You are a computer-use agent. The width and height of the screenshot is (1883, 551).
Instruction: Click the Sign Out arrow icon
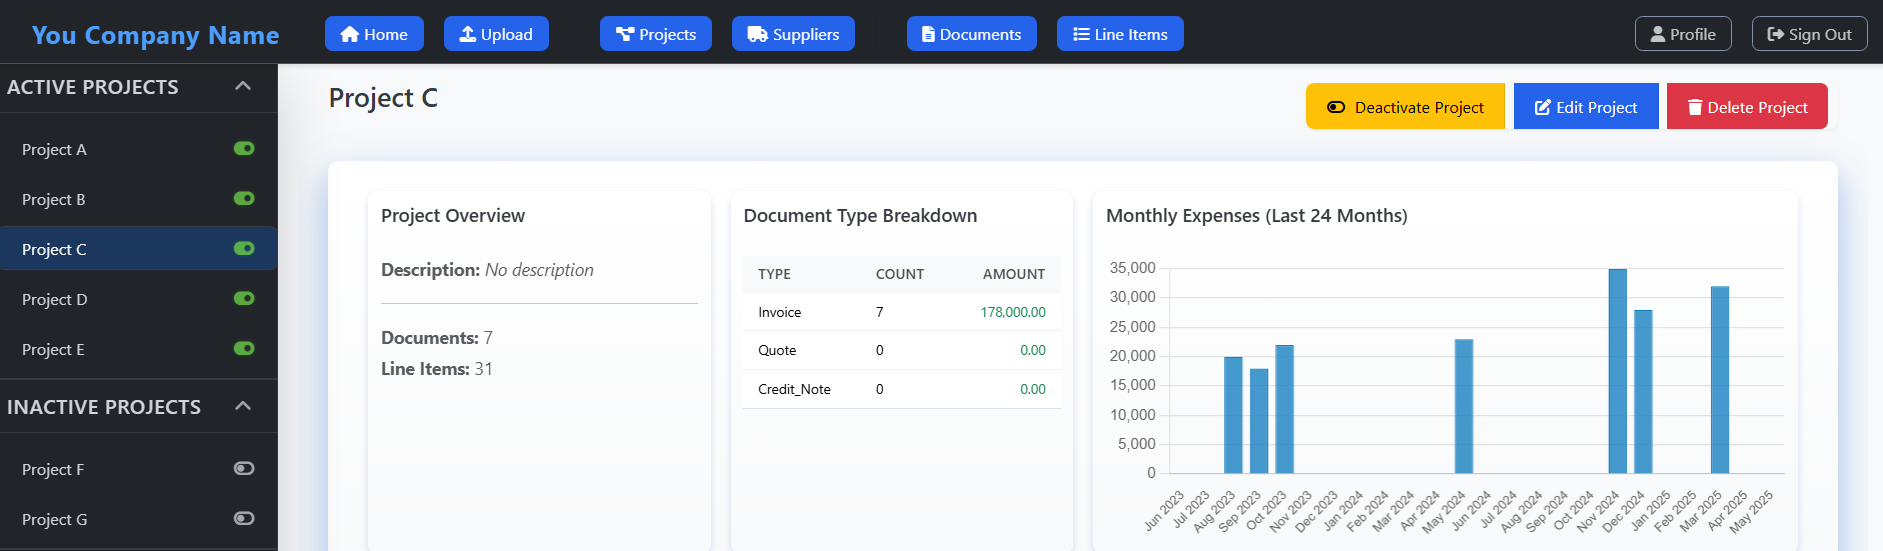(x=1776, y=34)
